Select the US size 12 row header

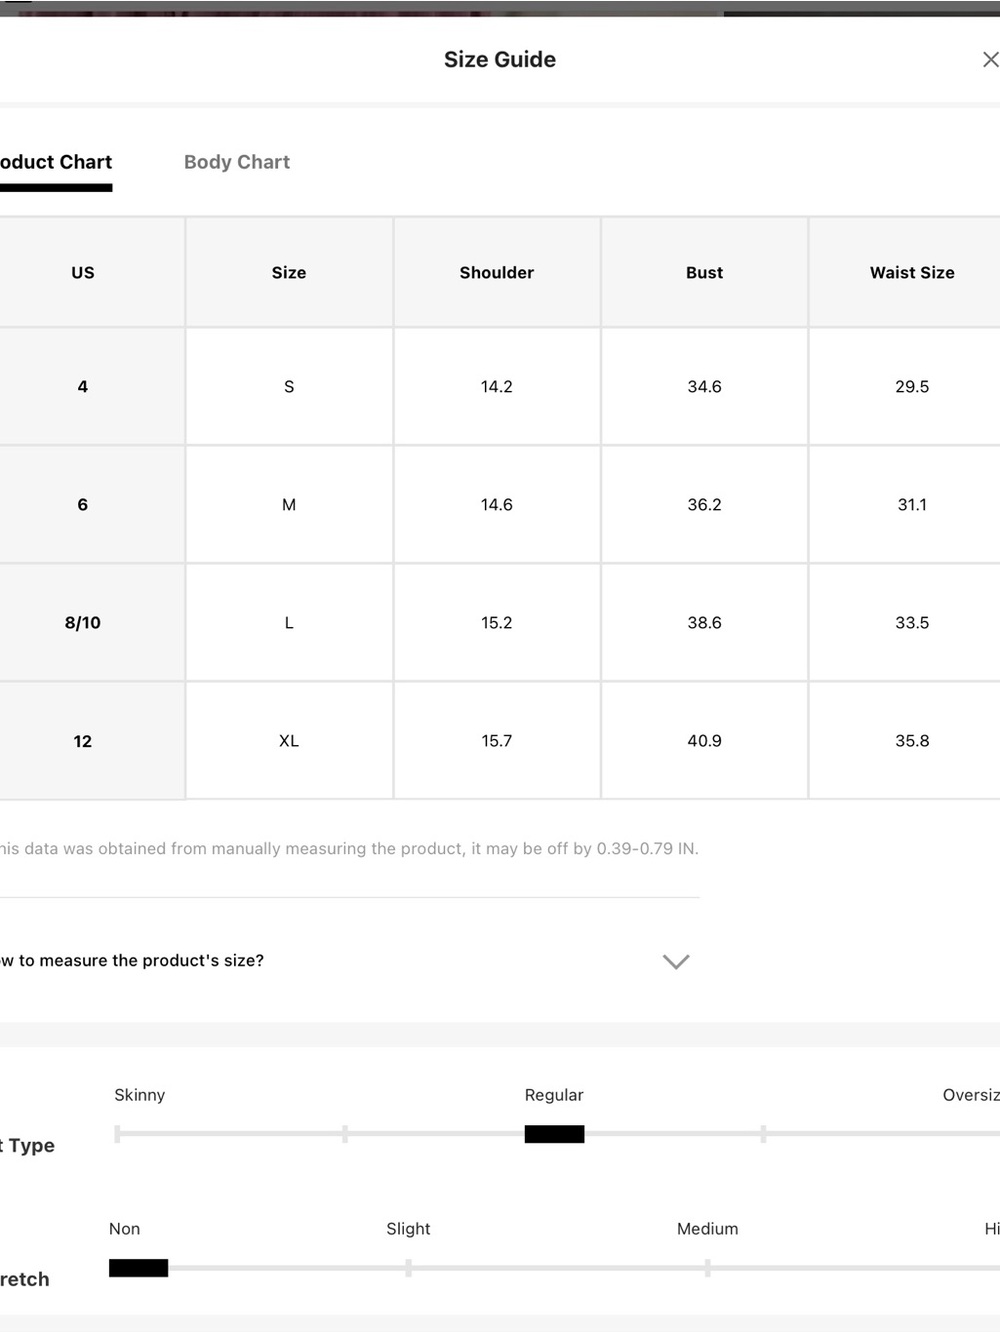pos(83,741)
